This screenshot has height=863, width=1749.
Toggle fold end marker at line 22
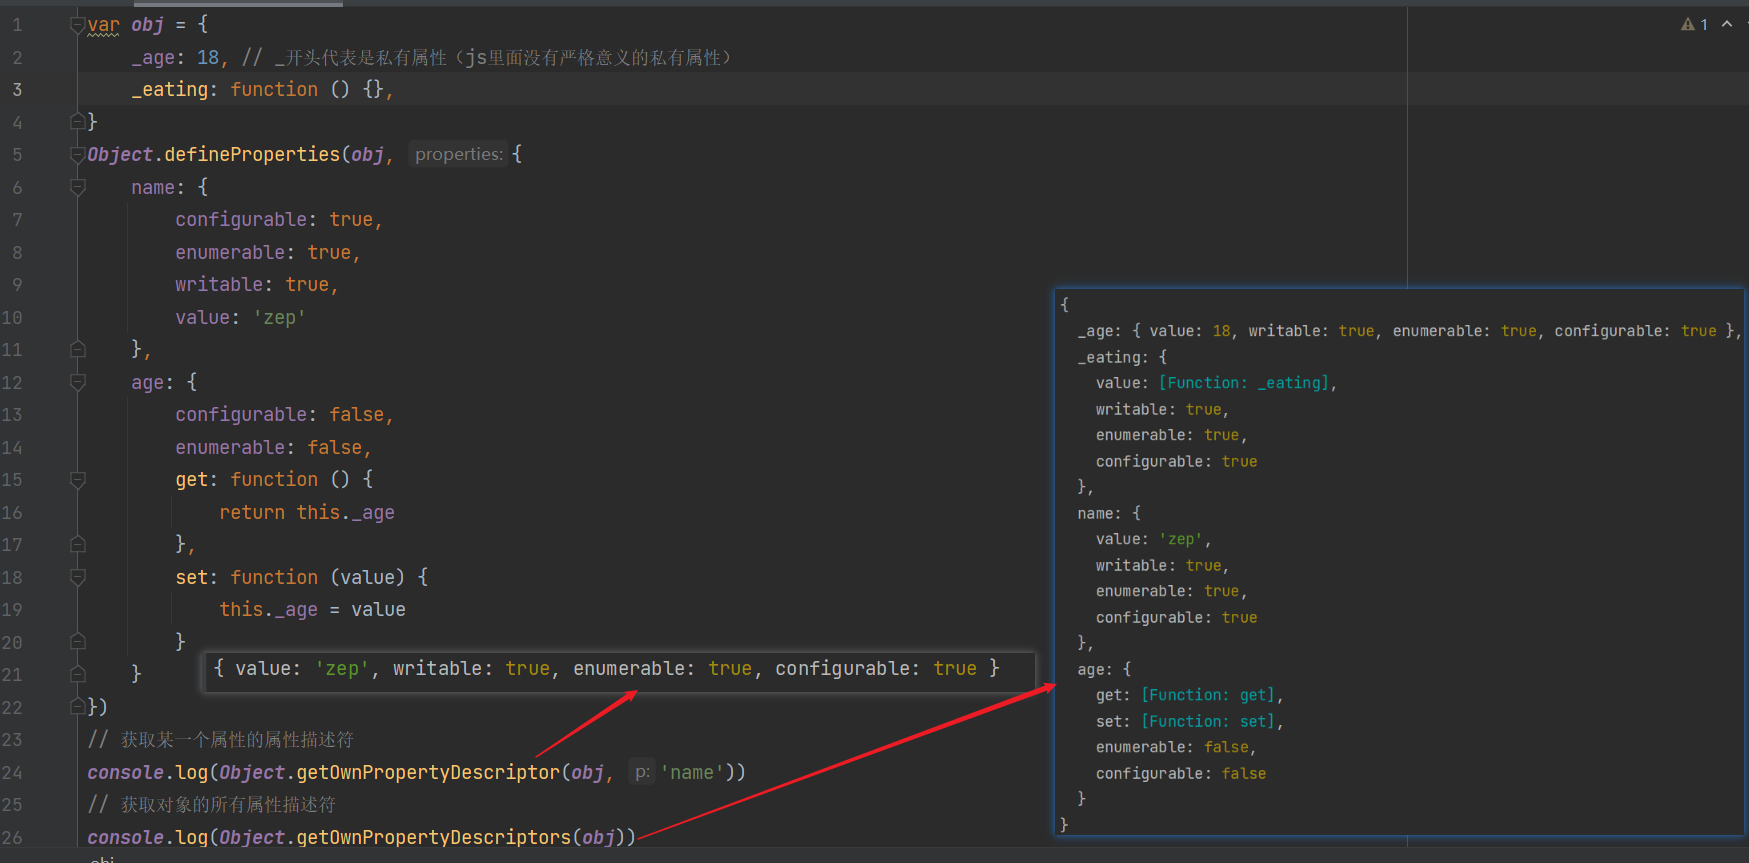(x=78, y=707)
